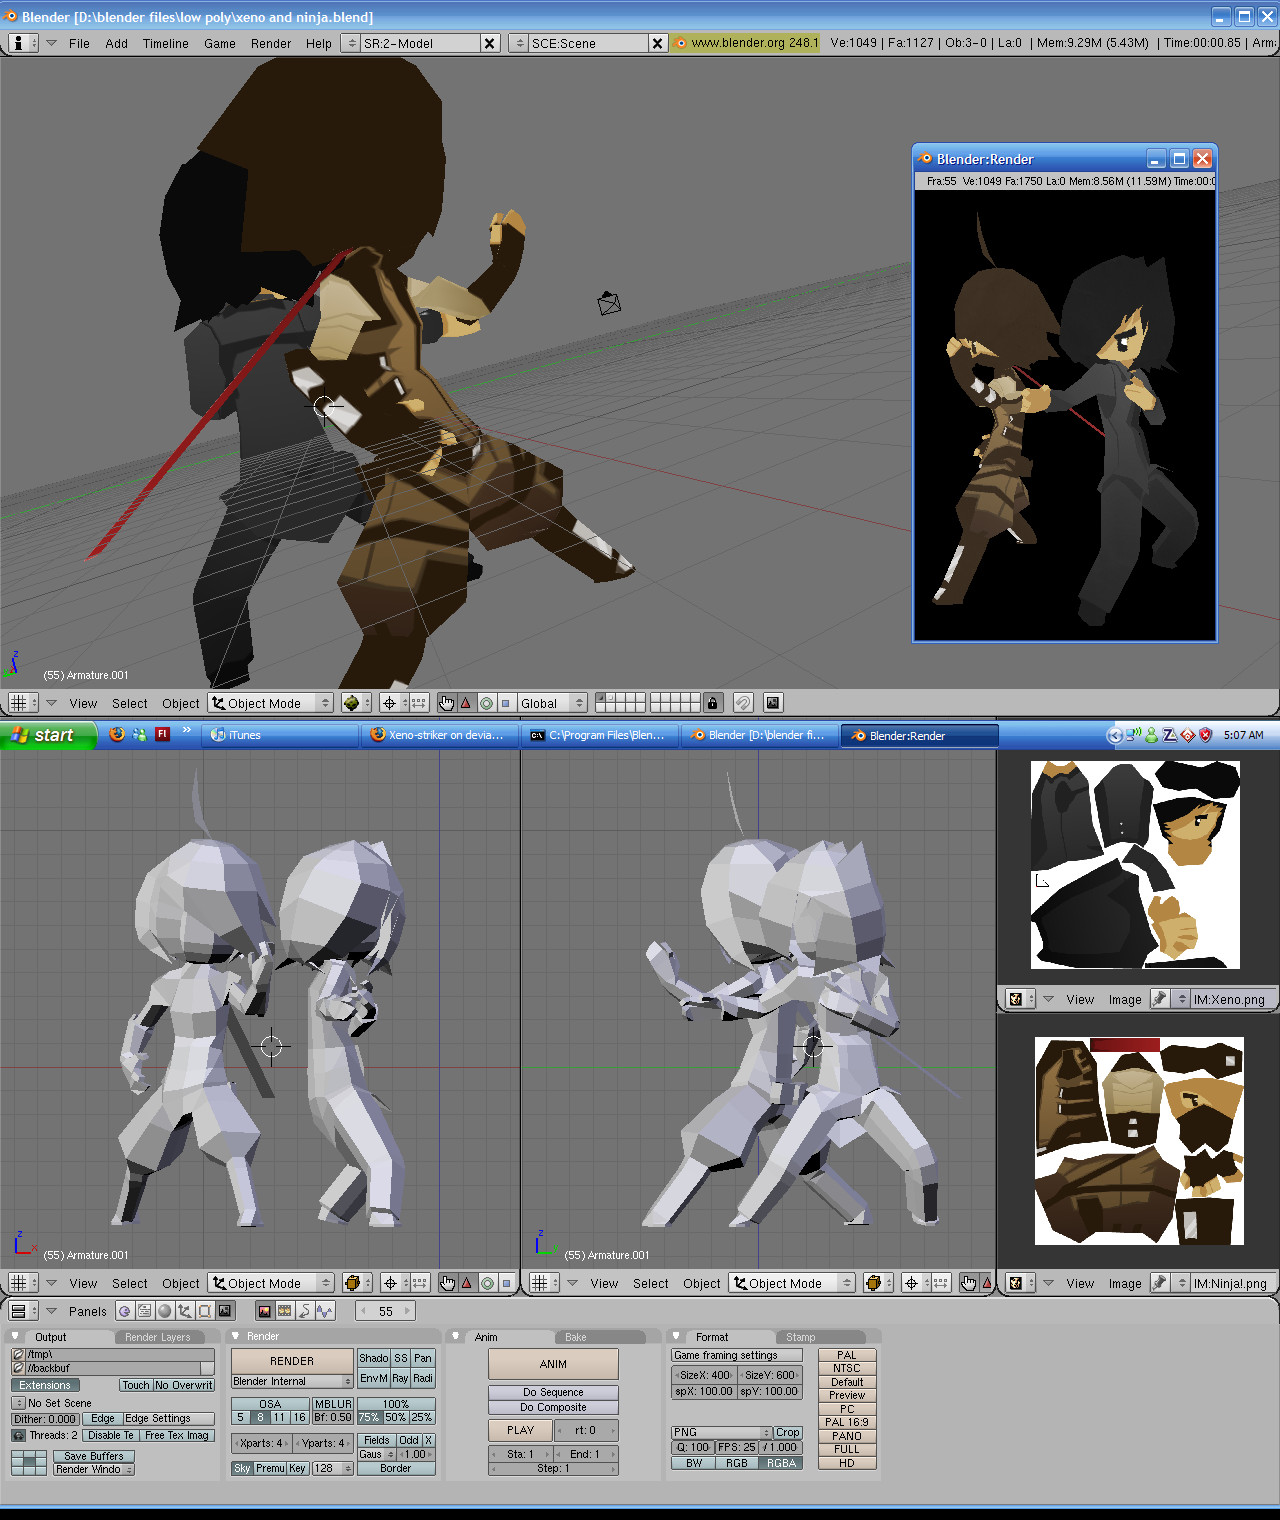
Task: Open Scene context in buttons window
Action: click(224, 1311)
